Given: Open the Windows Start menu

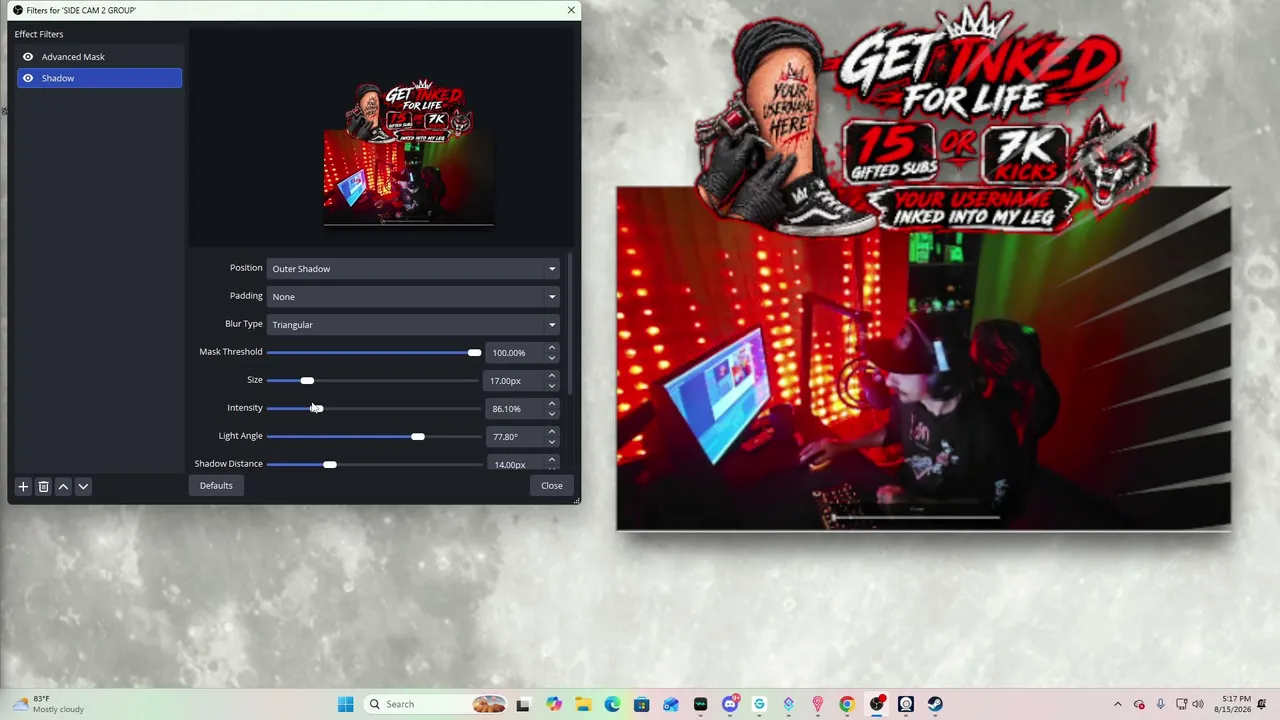Looking at the screenshot, I should [x=346, y=704].
